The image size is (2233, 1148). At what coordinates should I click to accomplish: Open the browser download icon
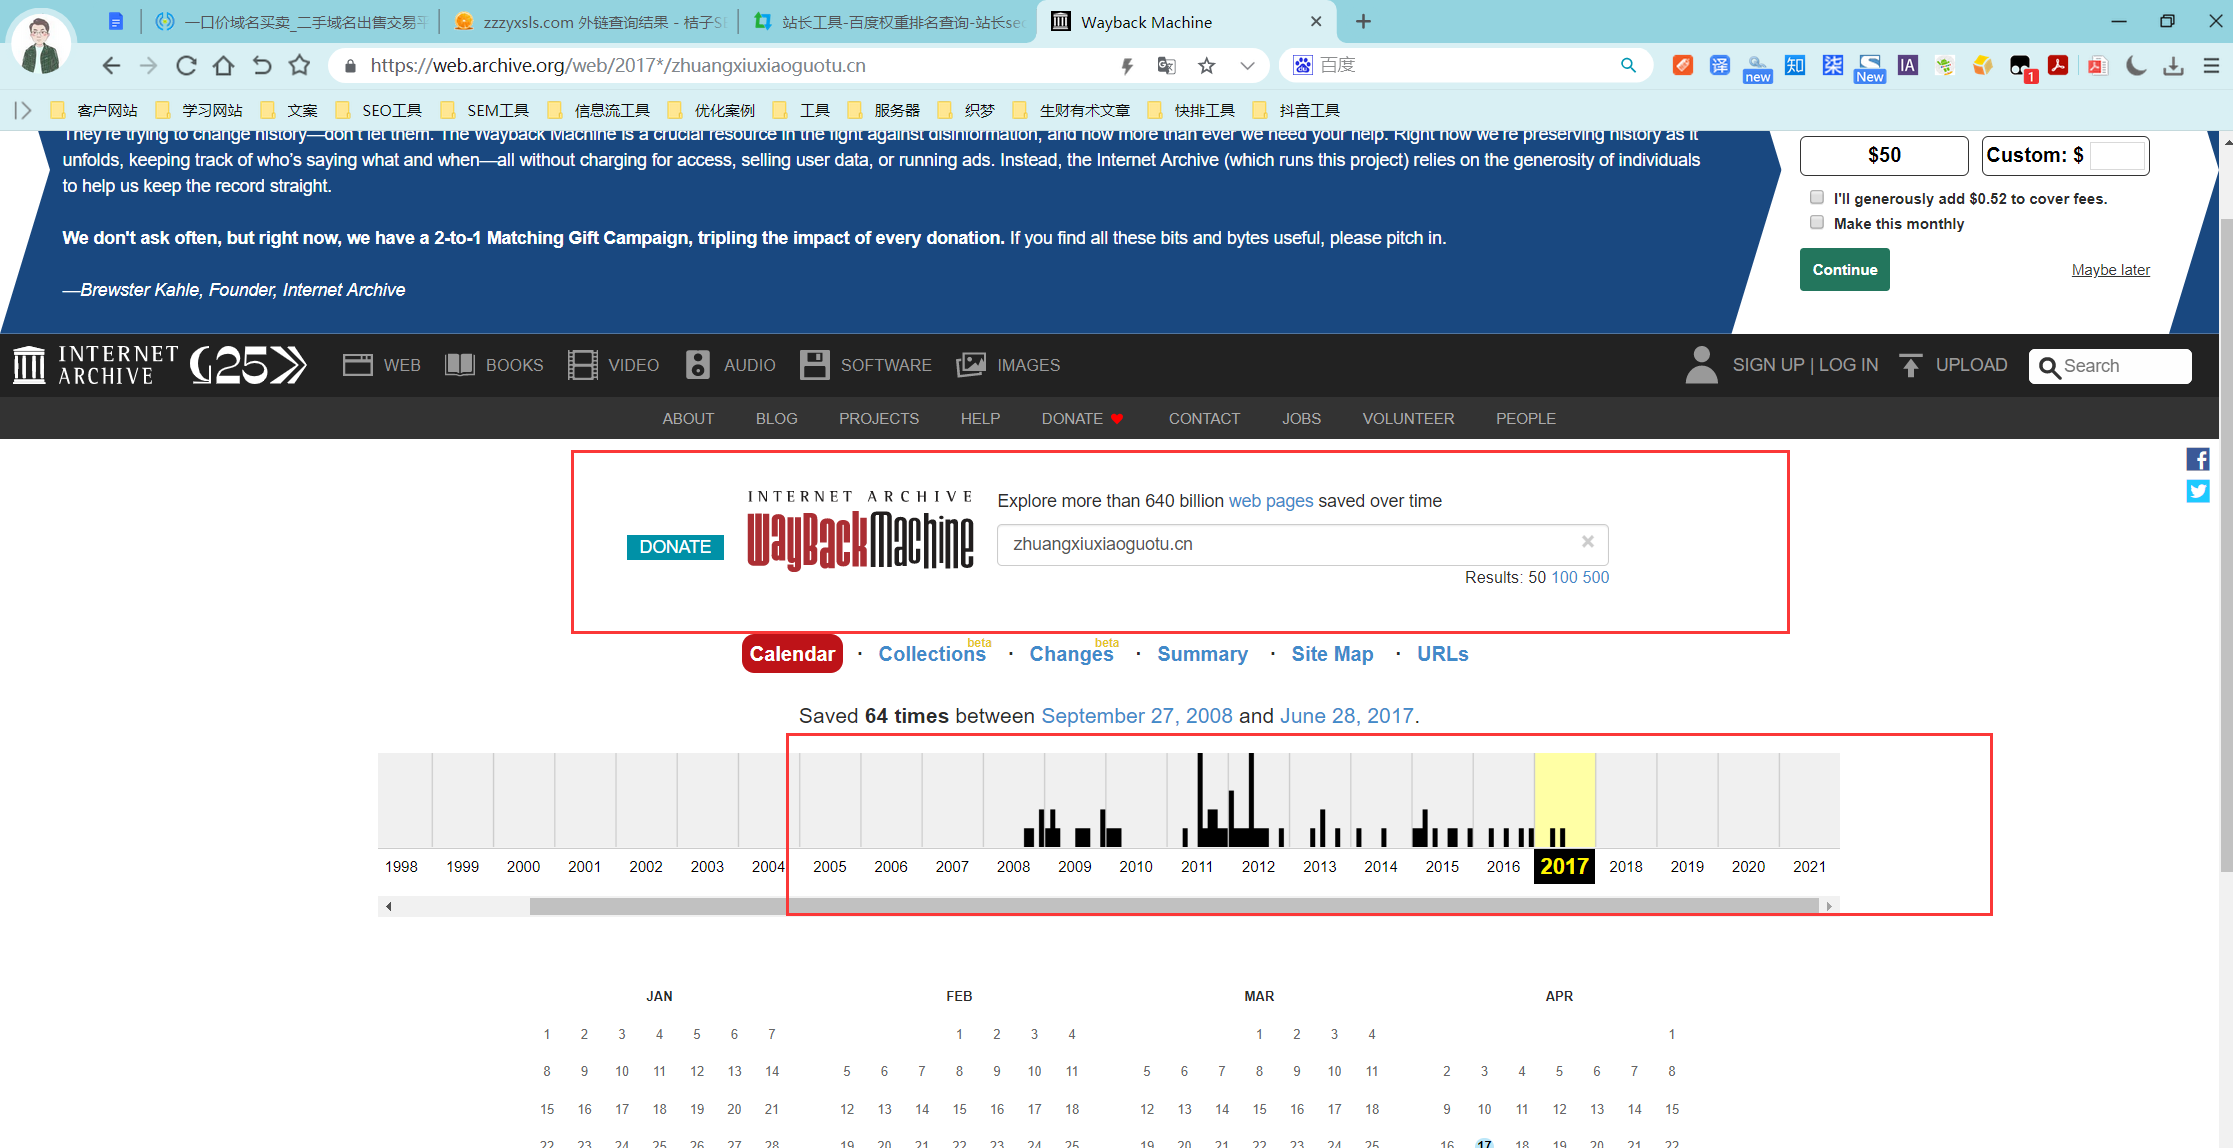coord(2173,66)
